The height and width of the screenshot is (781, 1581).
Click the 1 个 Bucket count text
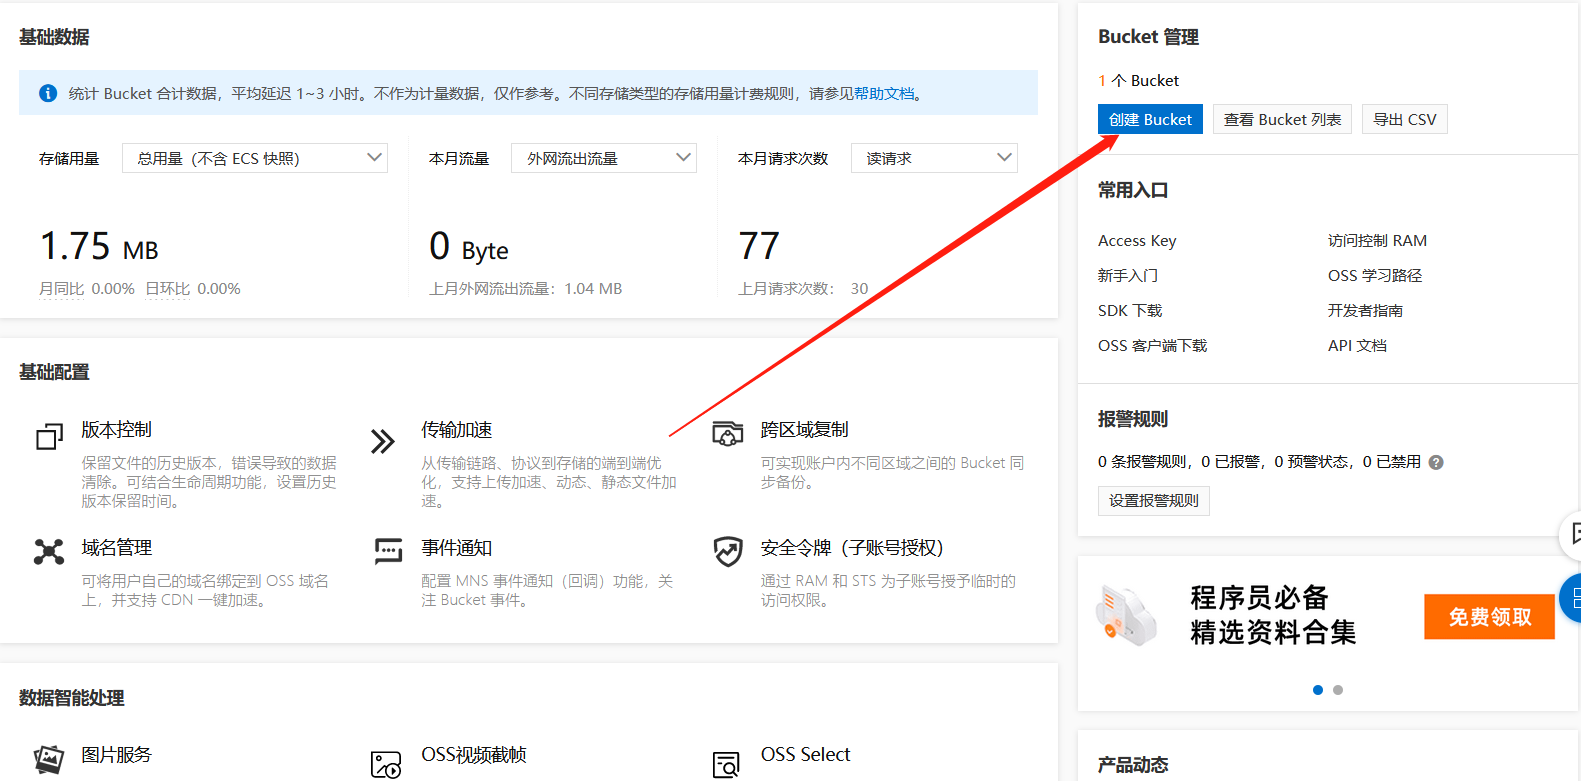(1138, 81)
